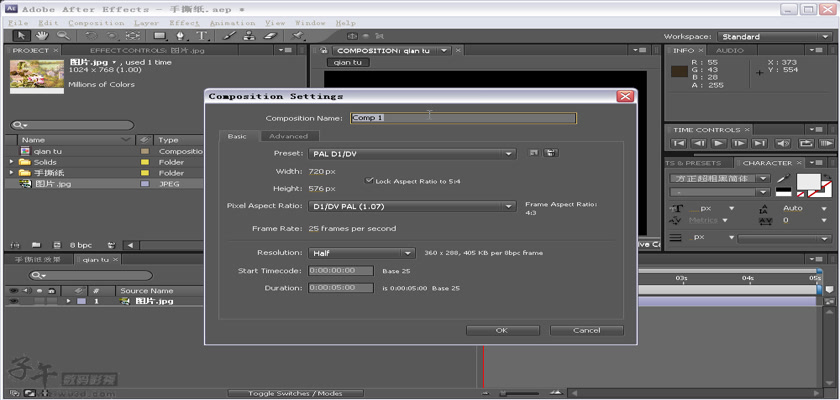The width and height of the screenshot is (840, 400).
Task: Click the delete preset icon beside Preset
Action: tap(551, 153)
